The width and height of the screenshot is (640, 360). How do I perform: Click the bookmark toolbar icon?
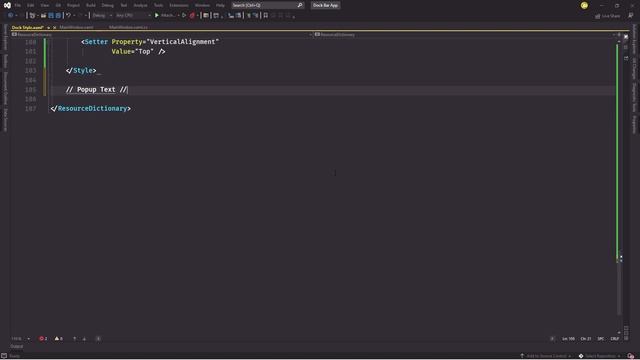pos(266,16)
